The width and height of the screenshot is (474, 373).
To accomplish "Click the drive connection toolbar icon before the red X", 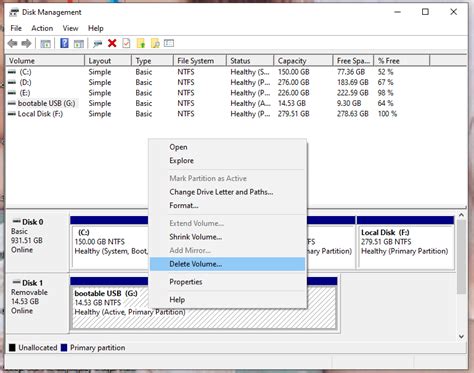I will coord(98,44).
